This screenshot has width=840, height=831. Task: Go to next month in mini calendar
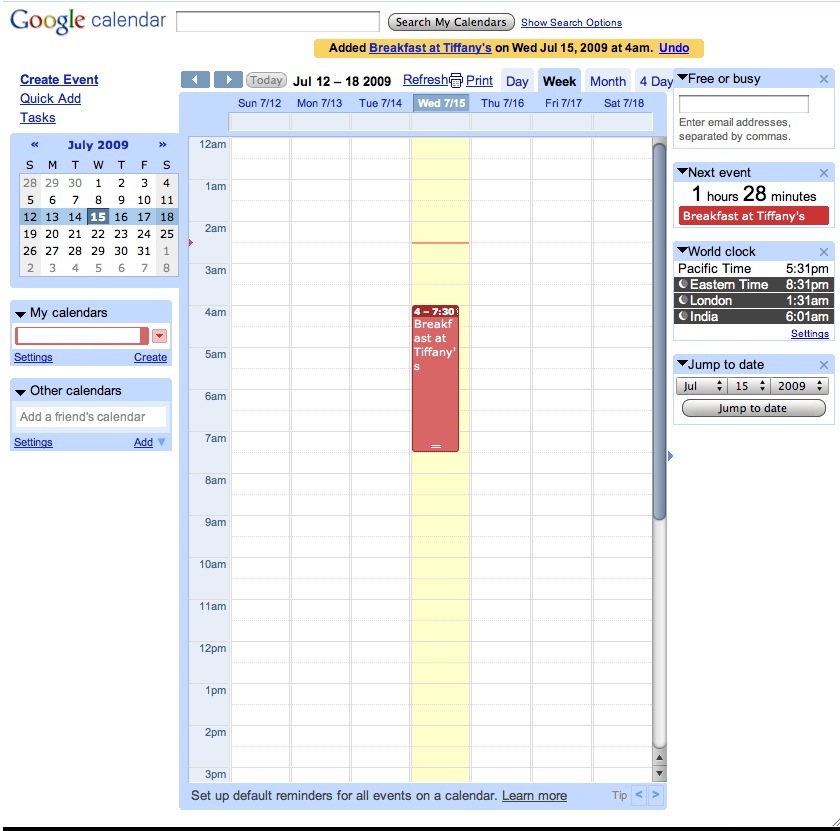pos(162,144)
